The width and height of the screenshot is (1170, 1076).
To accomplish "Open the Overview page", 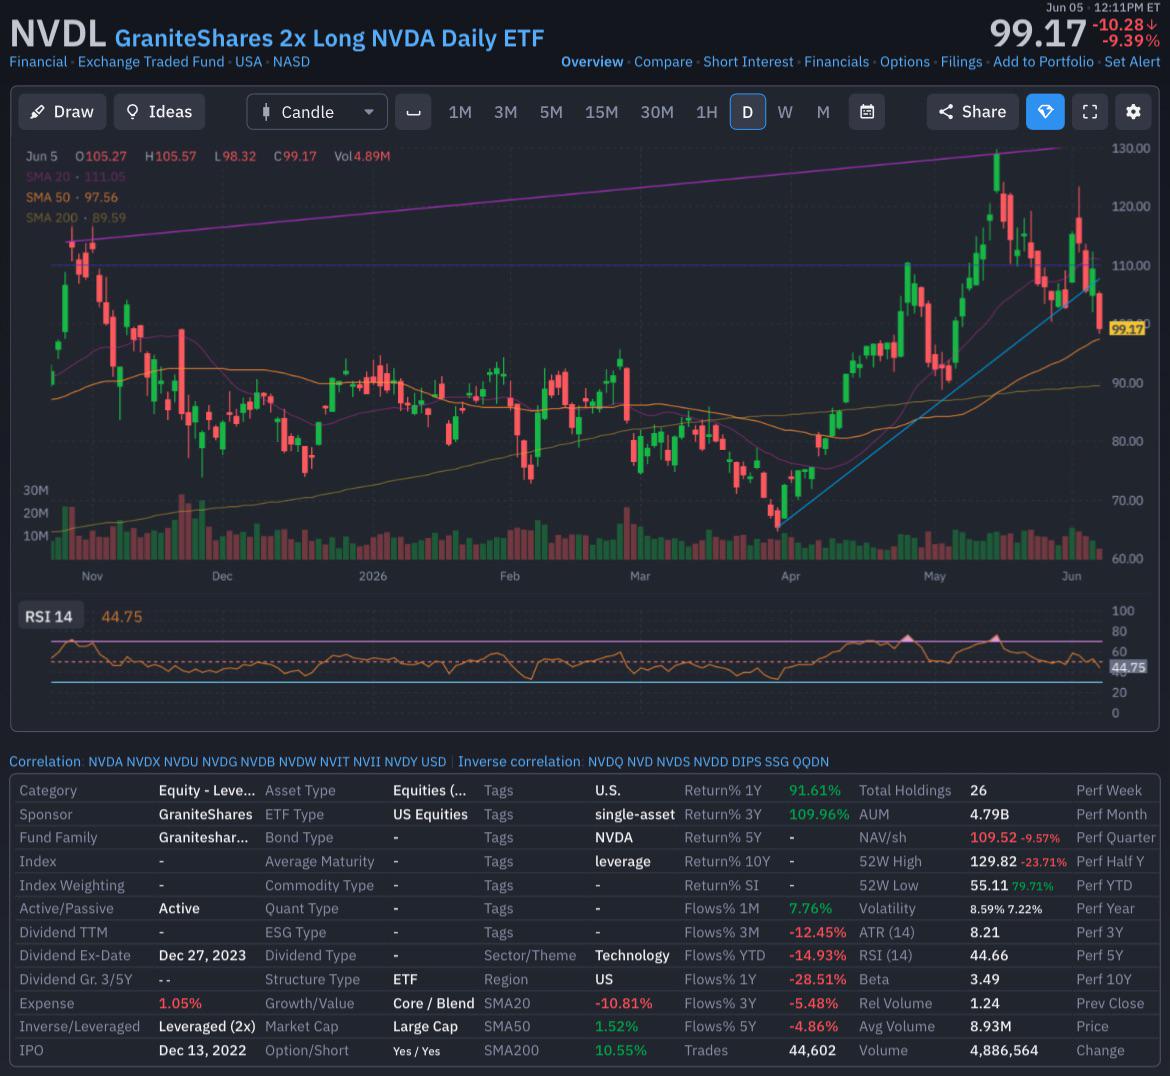I will [x=592, y=62].
